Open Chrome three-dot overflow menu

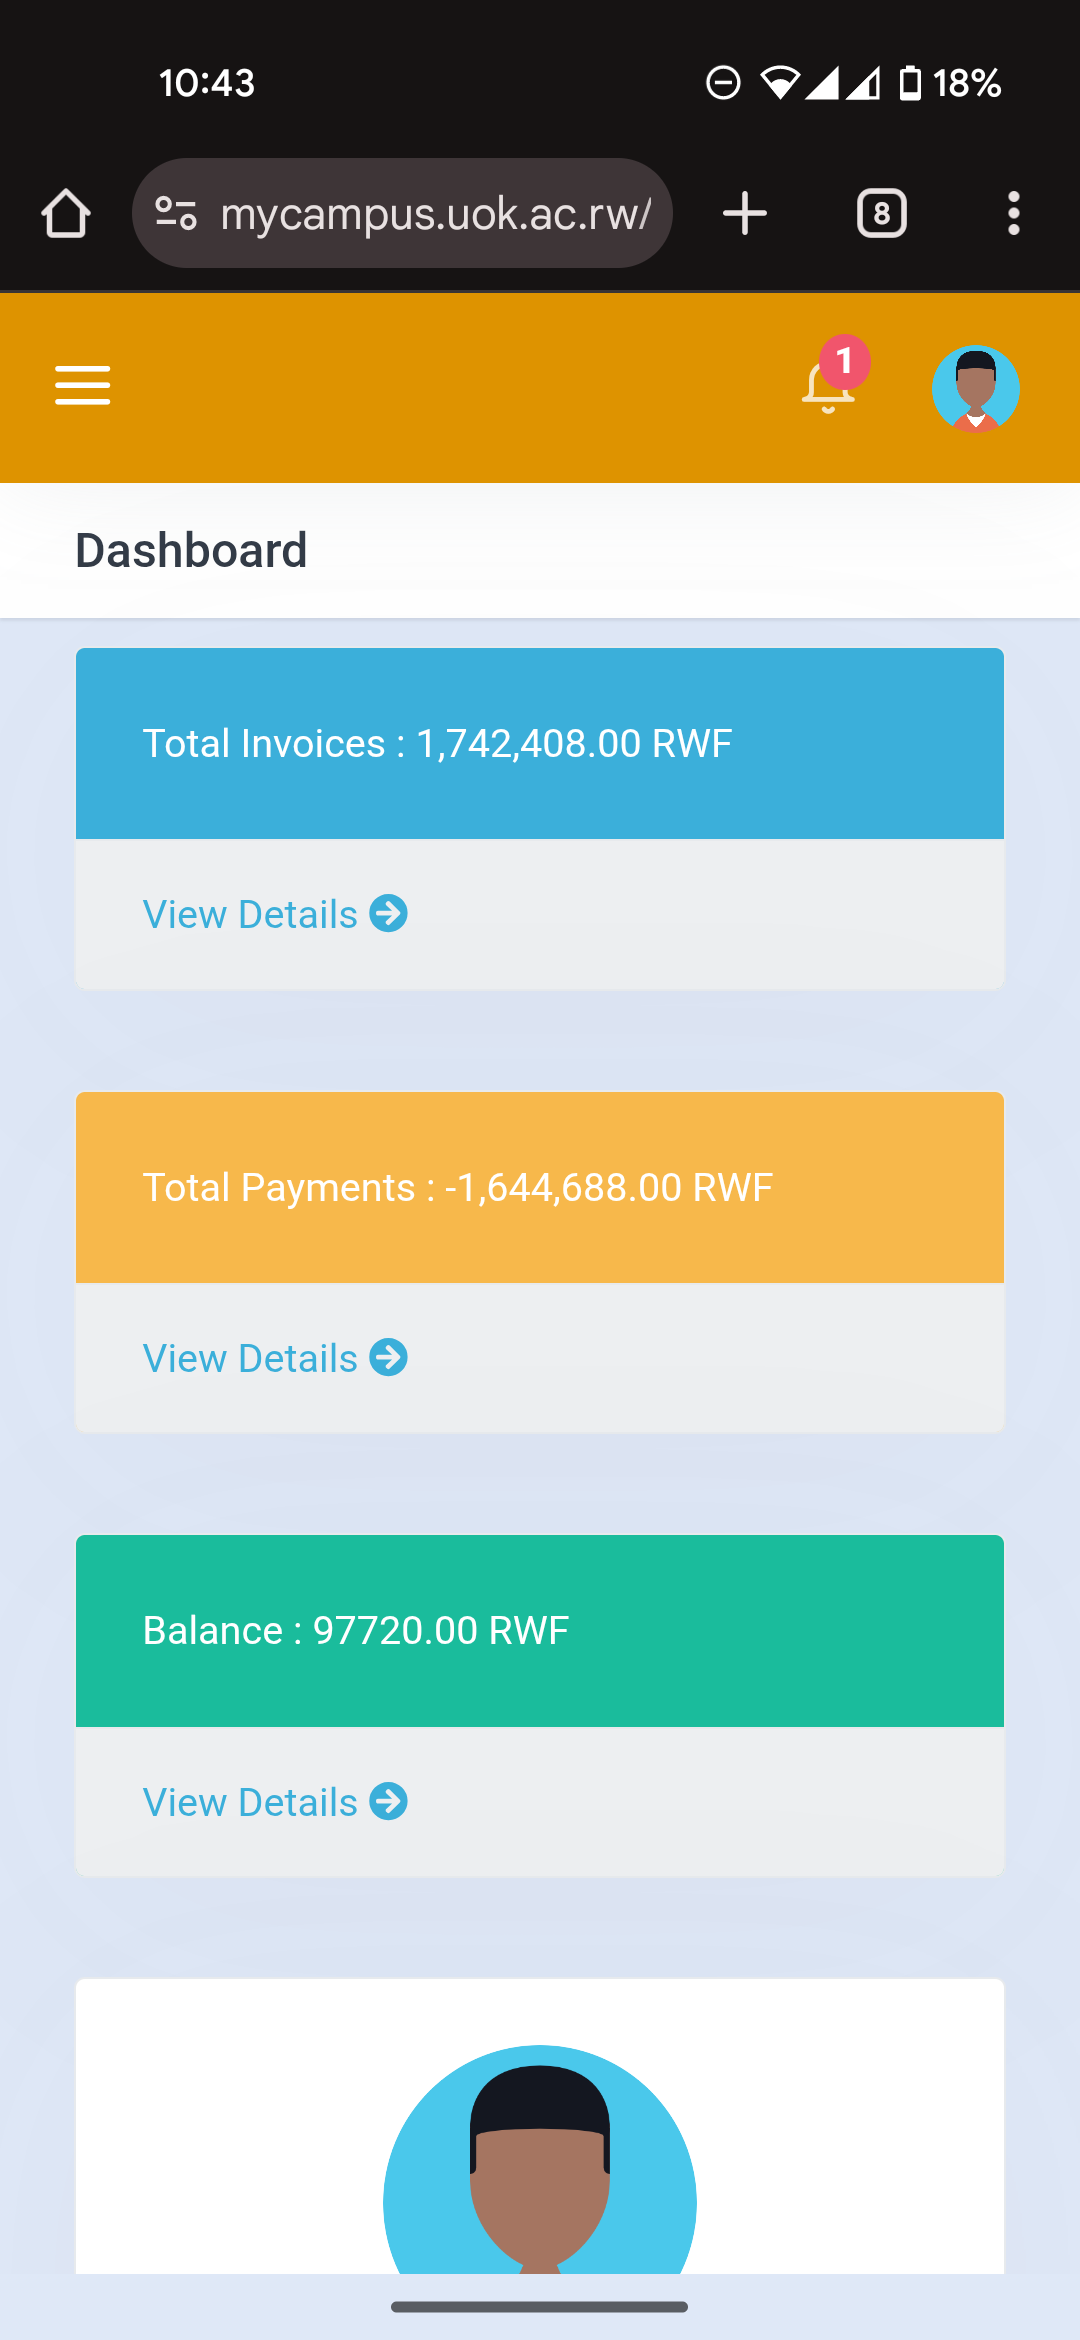point(1013,213)
